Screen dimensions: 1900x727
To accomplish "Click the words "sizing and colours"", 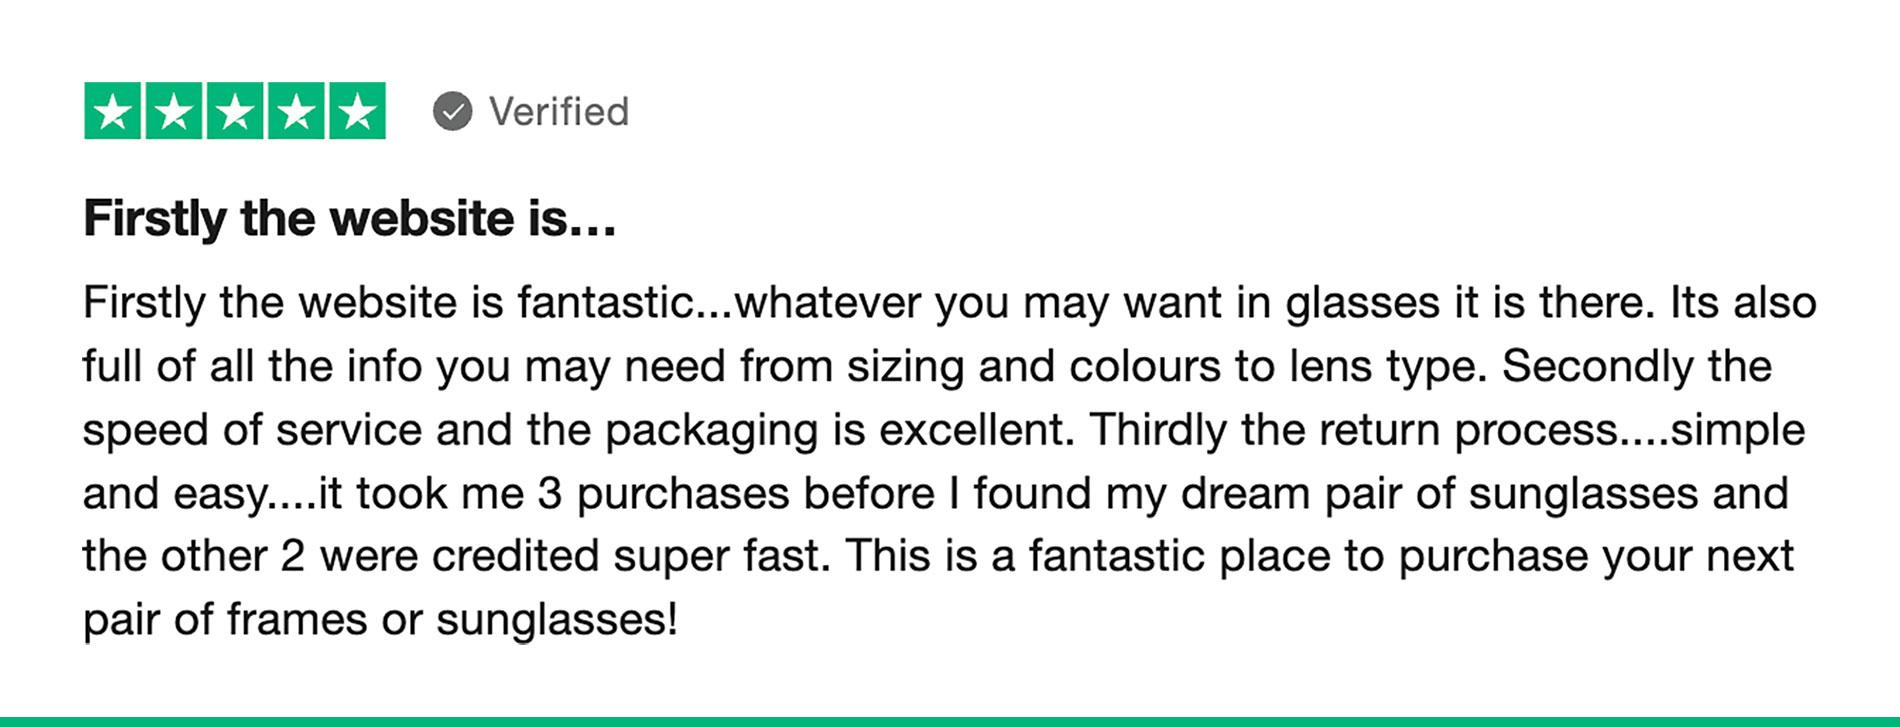I will 1034,367.
